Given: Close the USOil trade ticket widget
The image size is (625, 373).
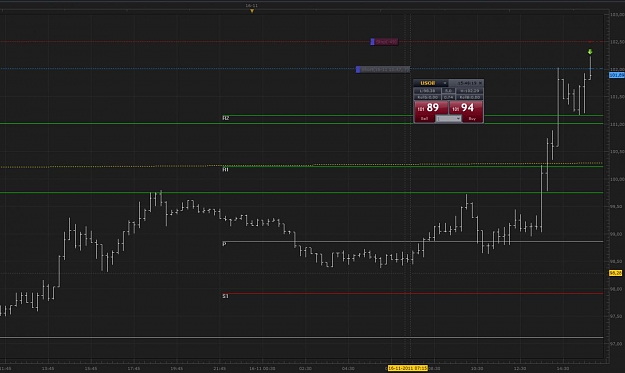Looking at the screenshot, I should click(x=480, y=83).
